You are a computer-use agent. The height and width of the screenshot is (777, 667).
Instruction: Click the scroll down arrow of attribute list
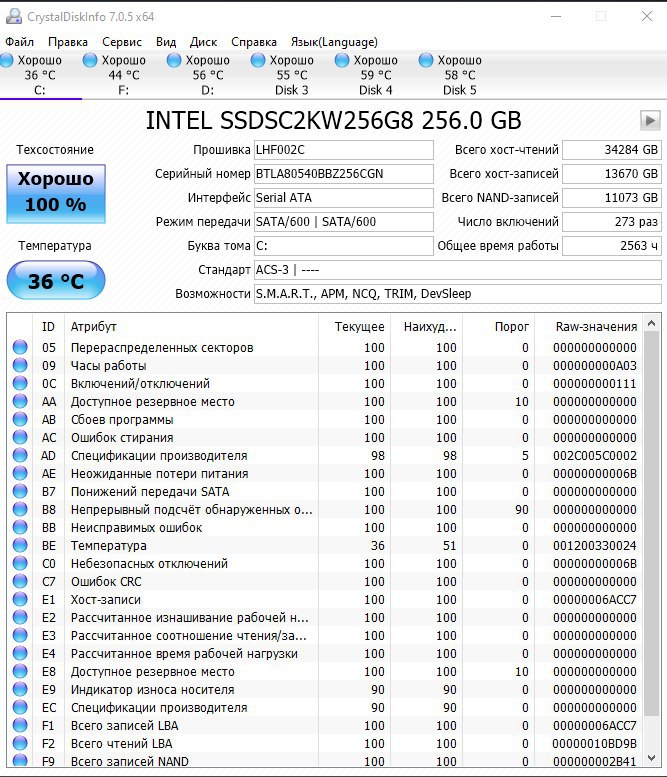pos(652,758)
